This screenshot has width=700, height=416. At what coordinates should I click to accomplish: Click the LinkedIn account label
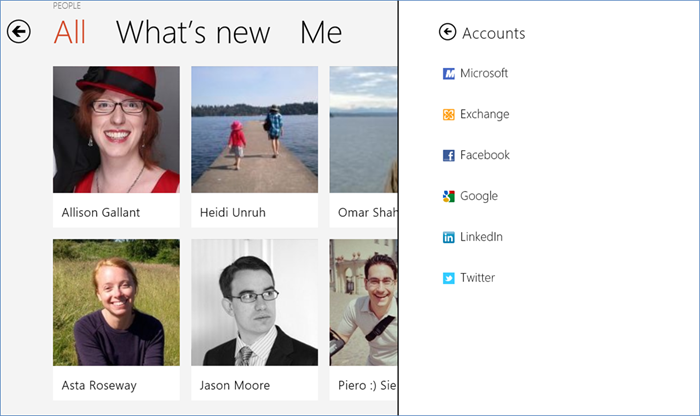pos(481,237)
